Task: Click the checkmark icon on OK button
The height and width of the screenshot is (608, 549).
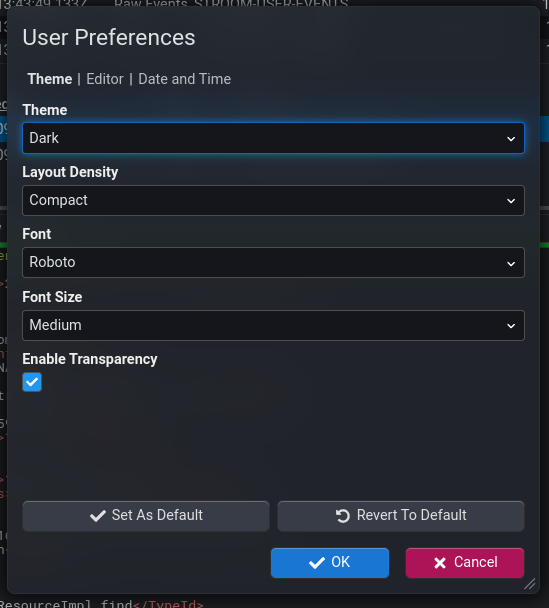Action: coord(317,563)
